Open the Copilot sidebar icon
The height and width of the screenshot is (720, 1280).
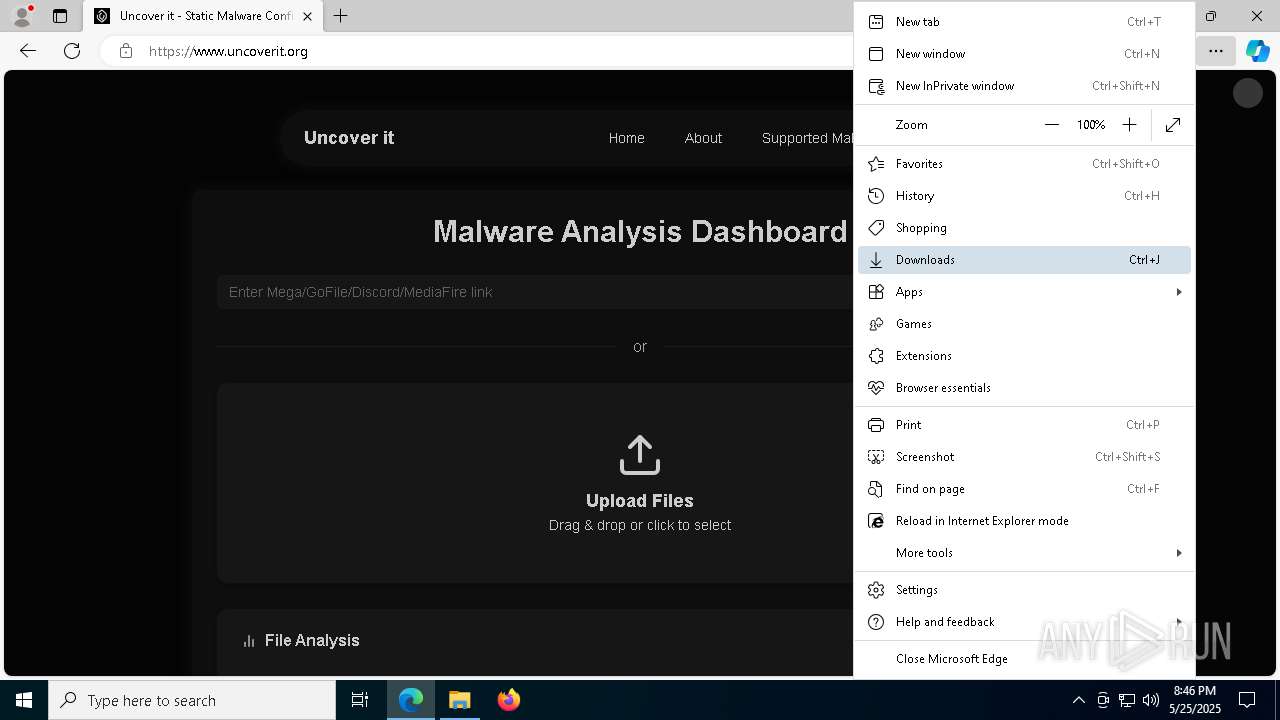click(1257, 51)
